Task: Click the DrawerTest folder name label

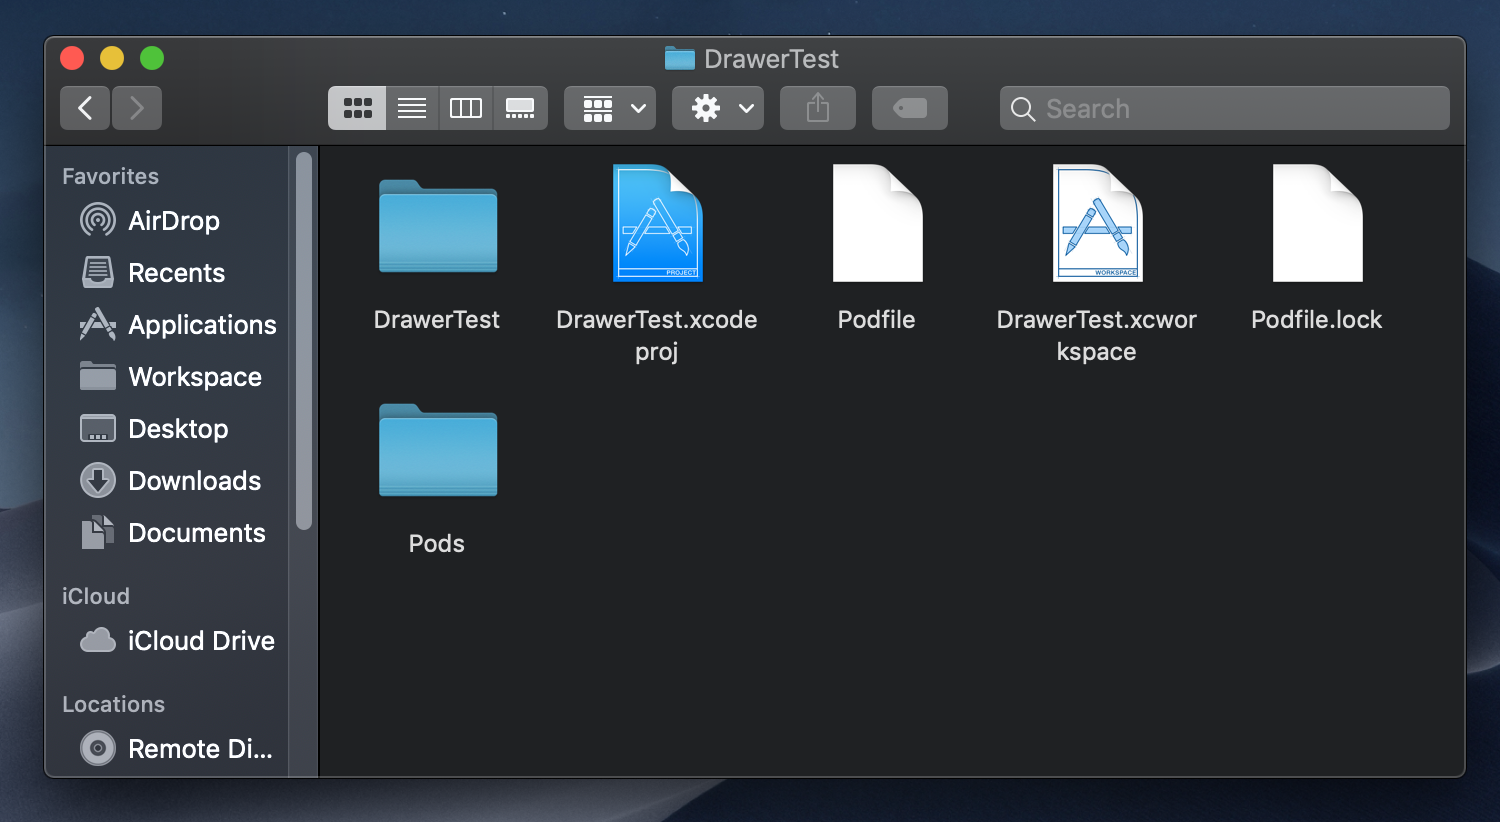Action: point(437,320)
